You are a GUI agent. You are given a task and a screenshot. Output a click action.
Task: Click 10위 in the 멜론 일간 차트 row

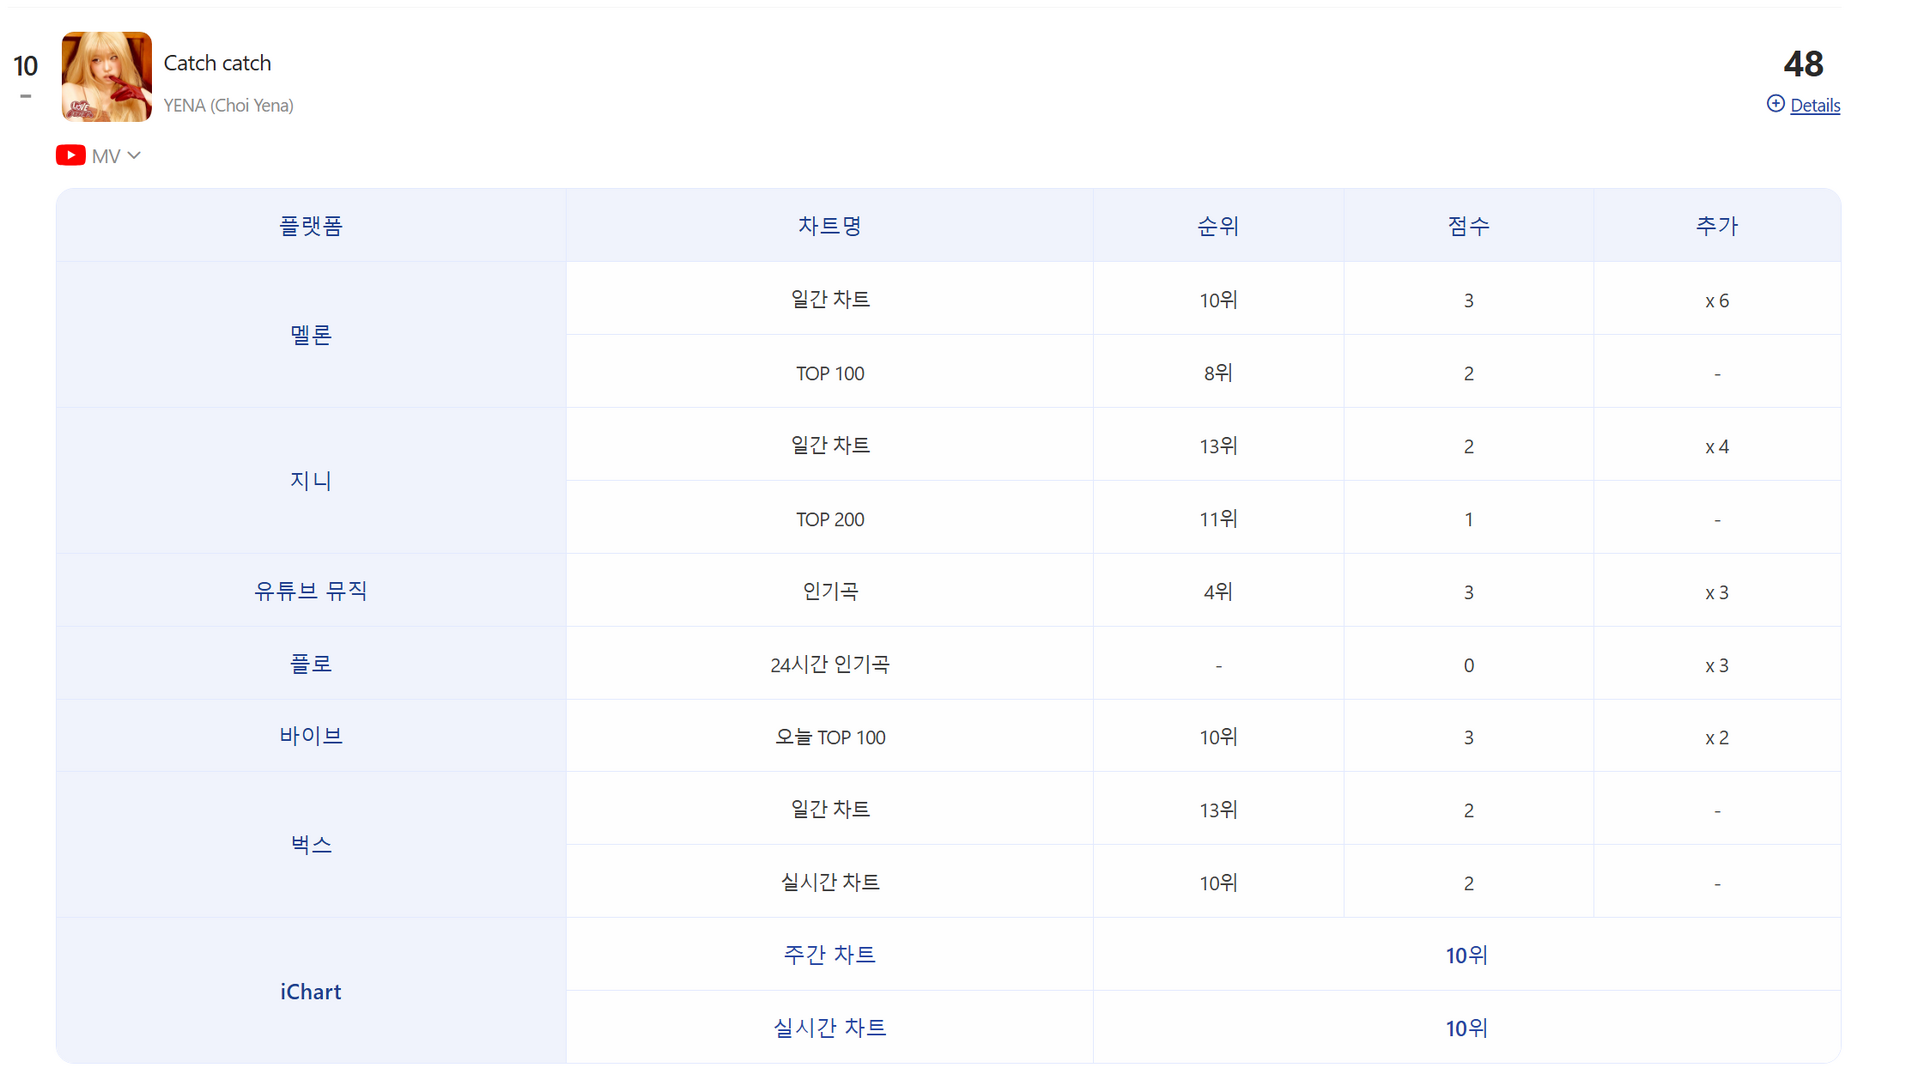(x=1218, y=300)
